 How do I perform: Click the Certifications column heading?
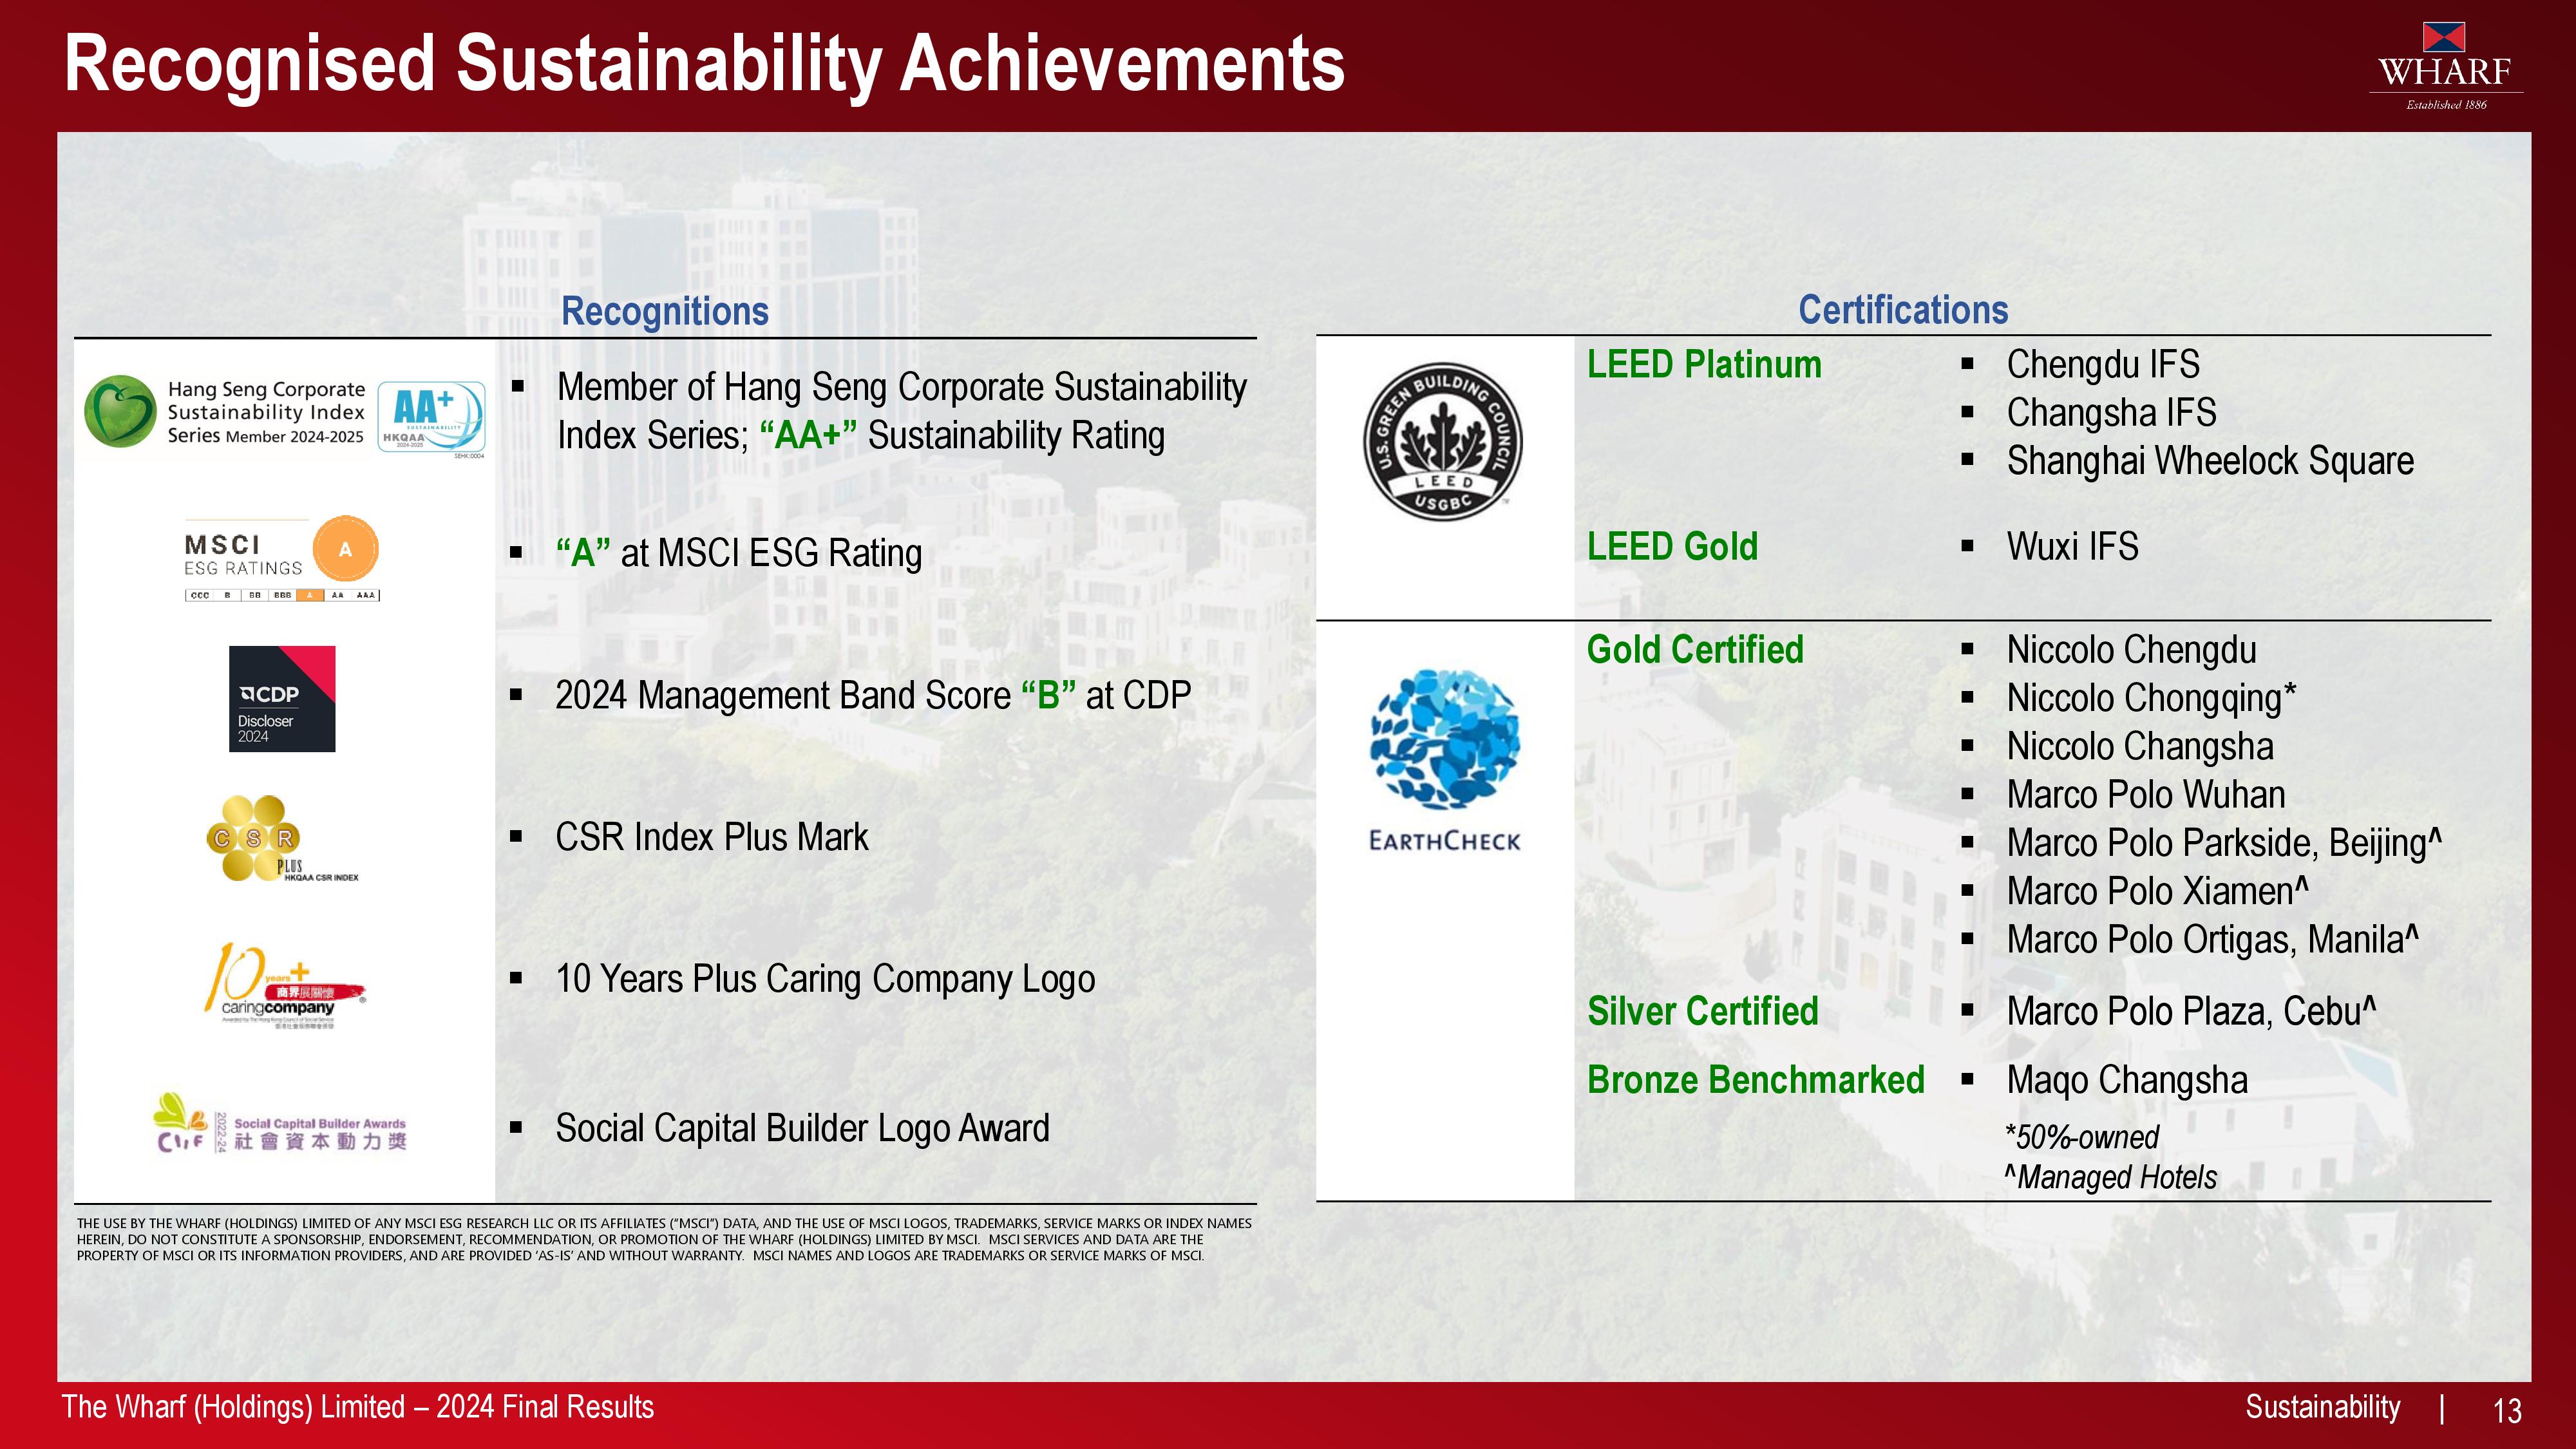coord(1903,310)
